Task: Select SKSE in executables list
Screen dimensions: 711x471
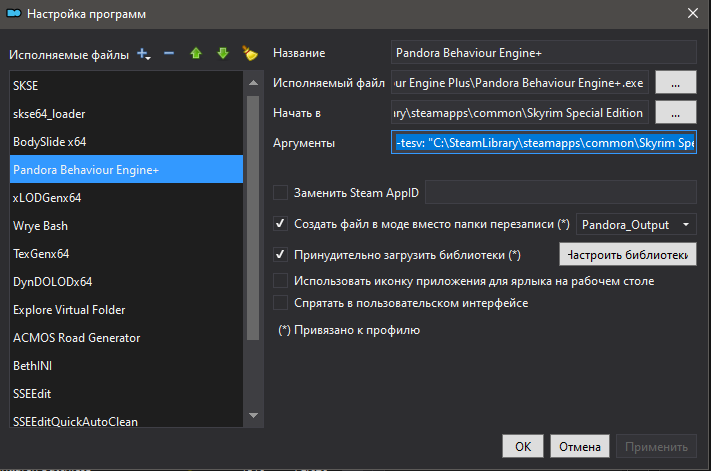Action: click(x=127, y=85)
